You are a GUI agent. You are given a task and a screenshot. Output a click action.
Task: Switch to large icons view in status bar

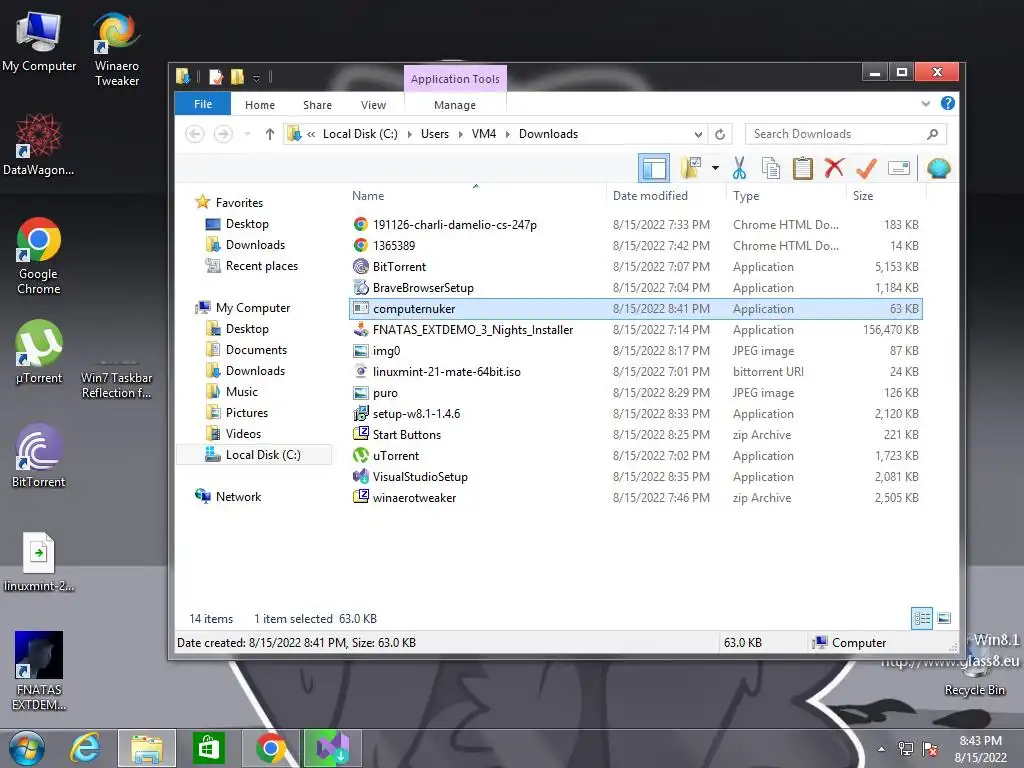pos(944,618)
